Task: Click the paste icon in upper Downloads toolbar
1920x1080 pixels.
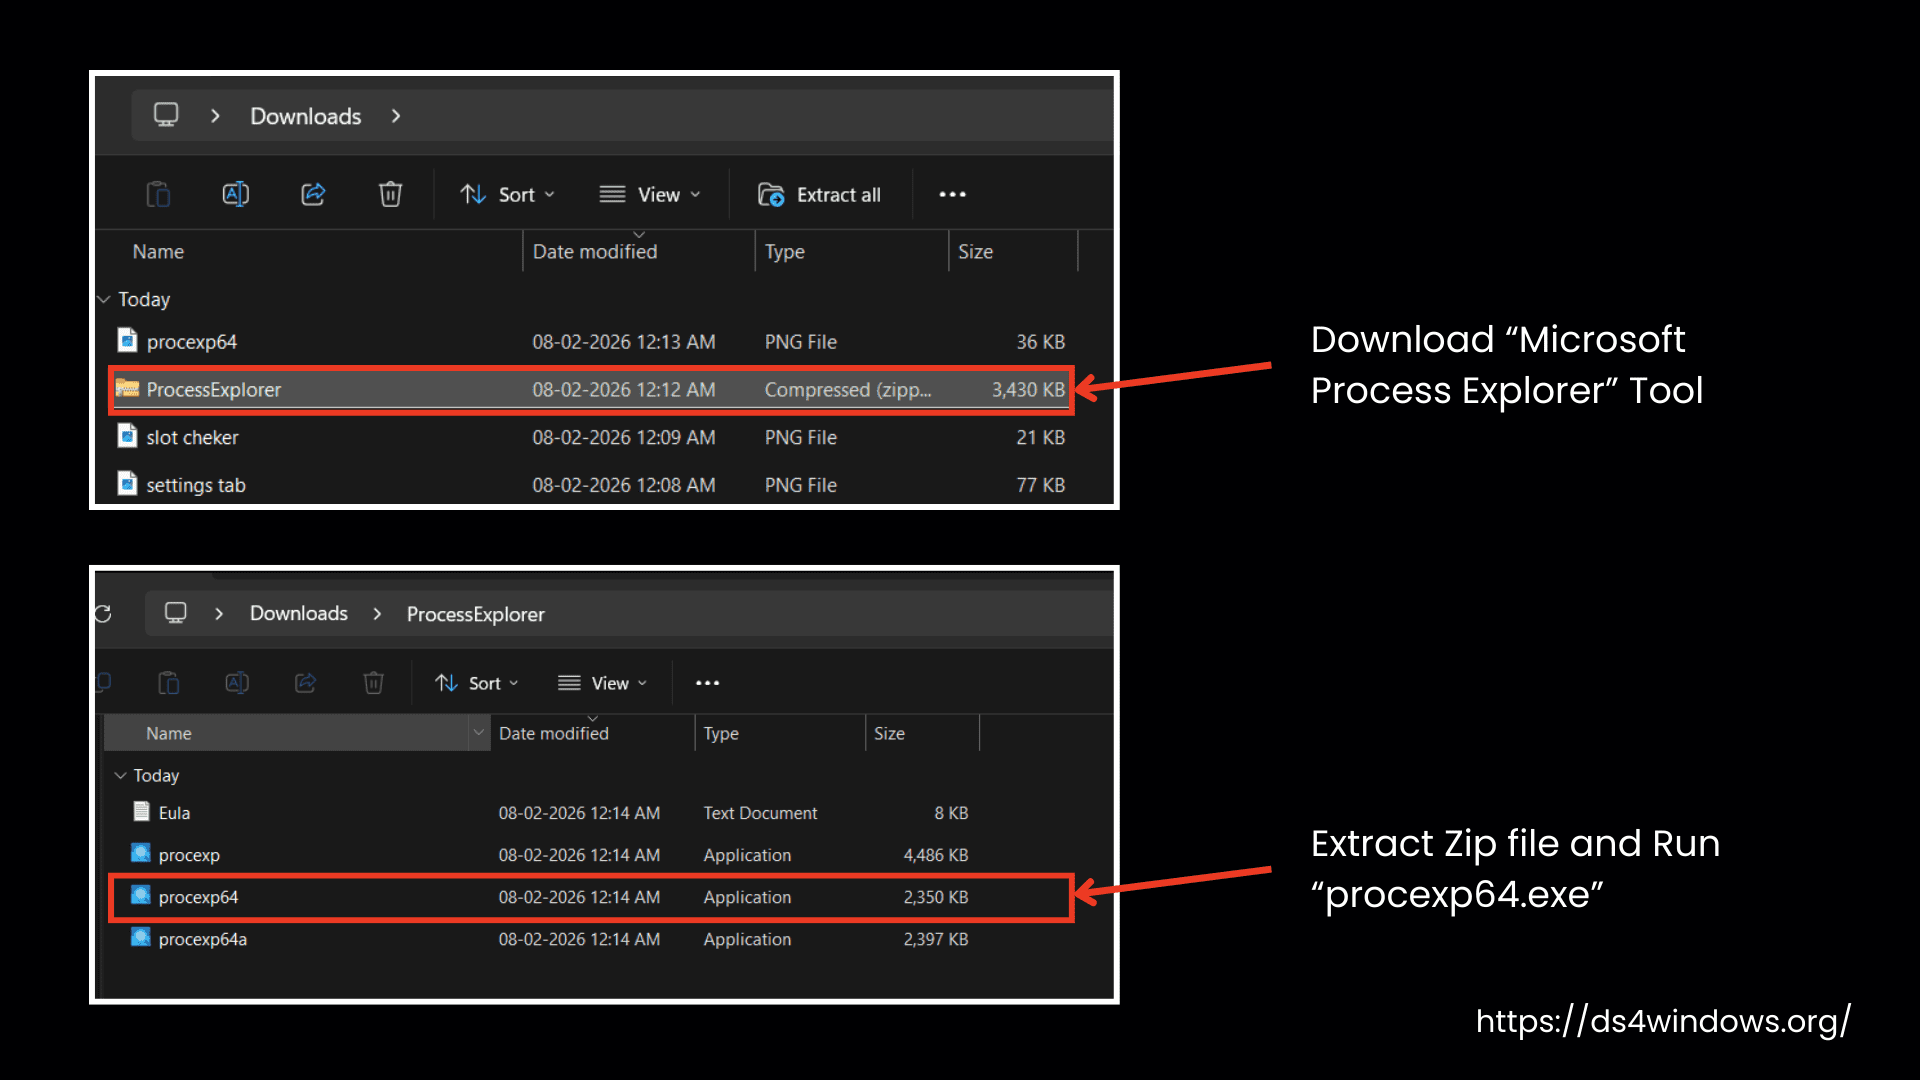Action: click(x=158, y=194)
